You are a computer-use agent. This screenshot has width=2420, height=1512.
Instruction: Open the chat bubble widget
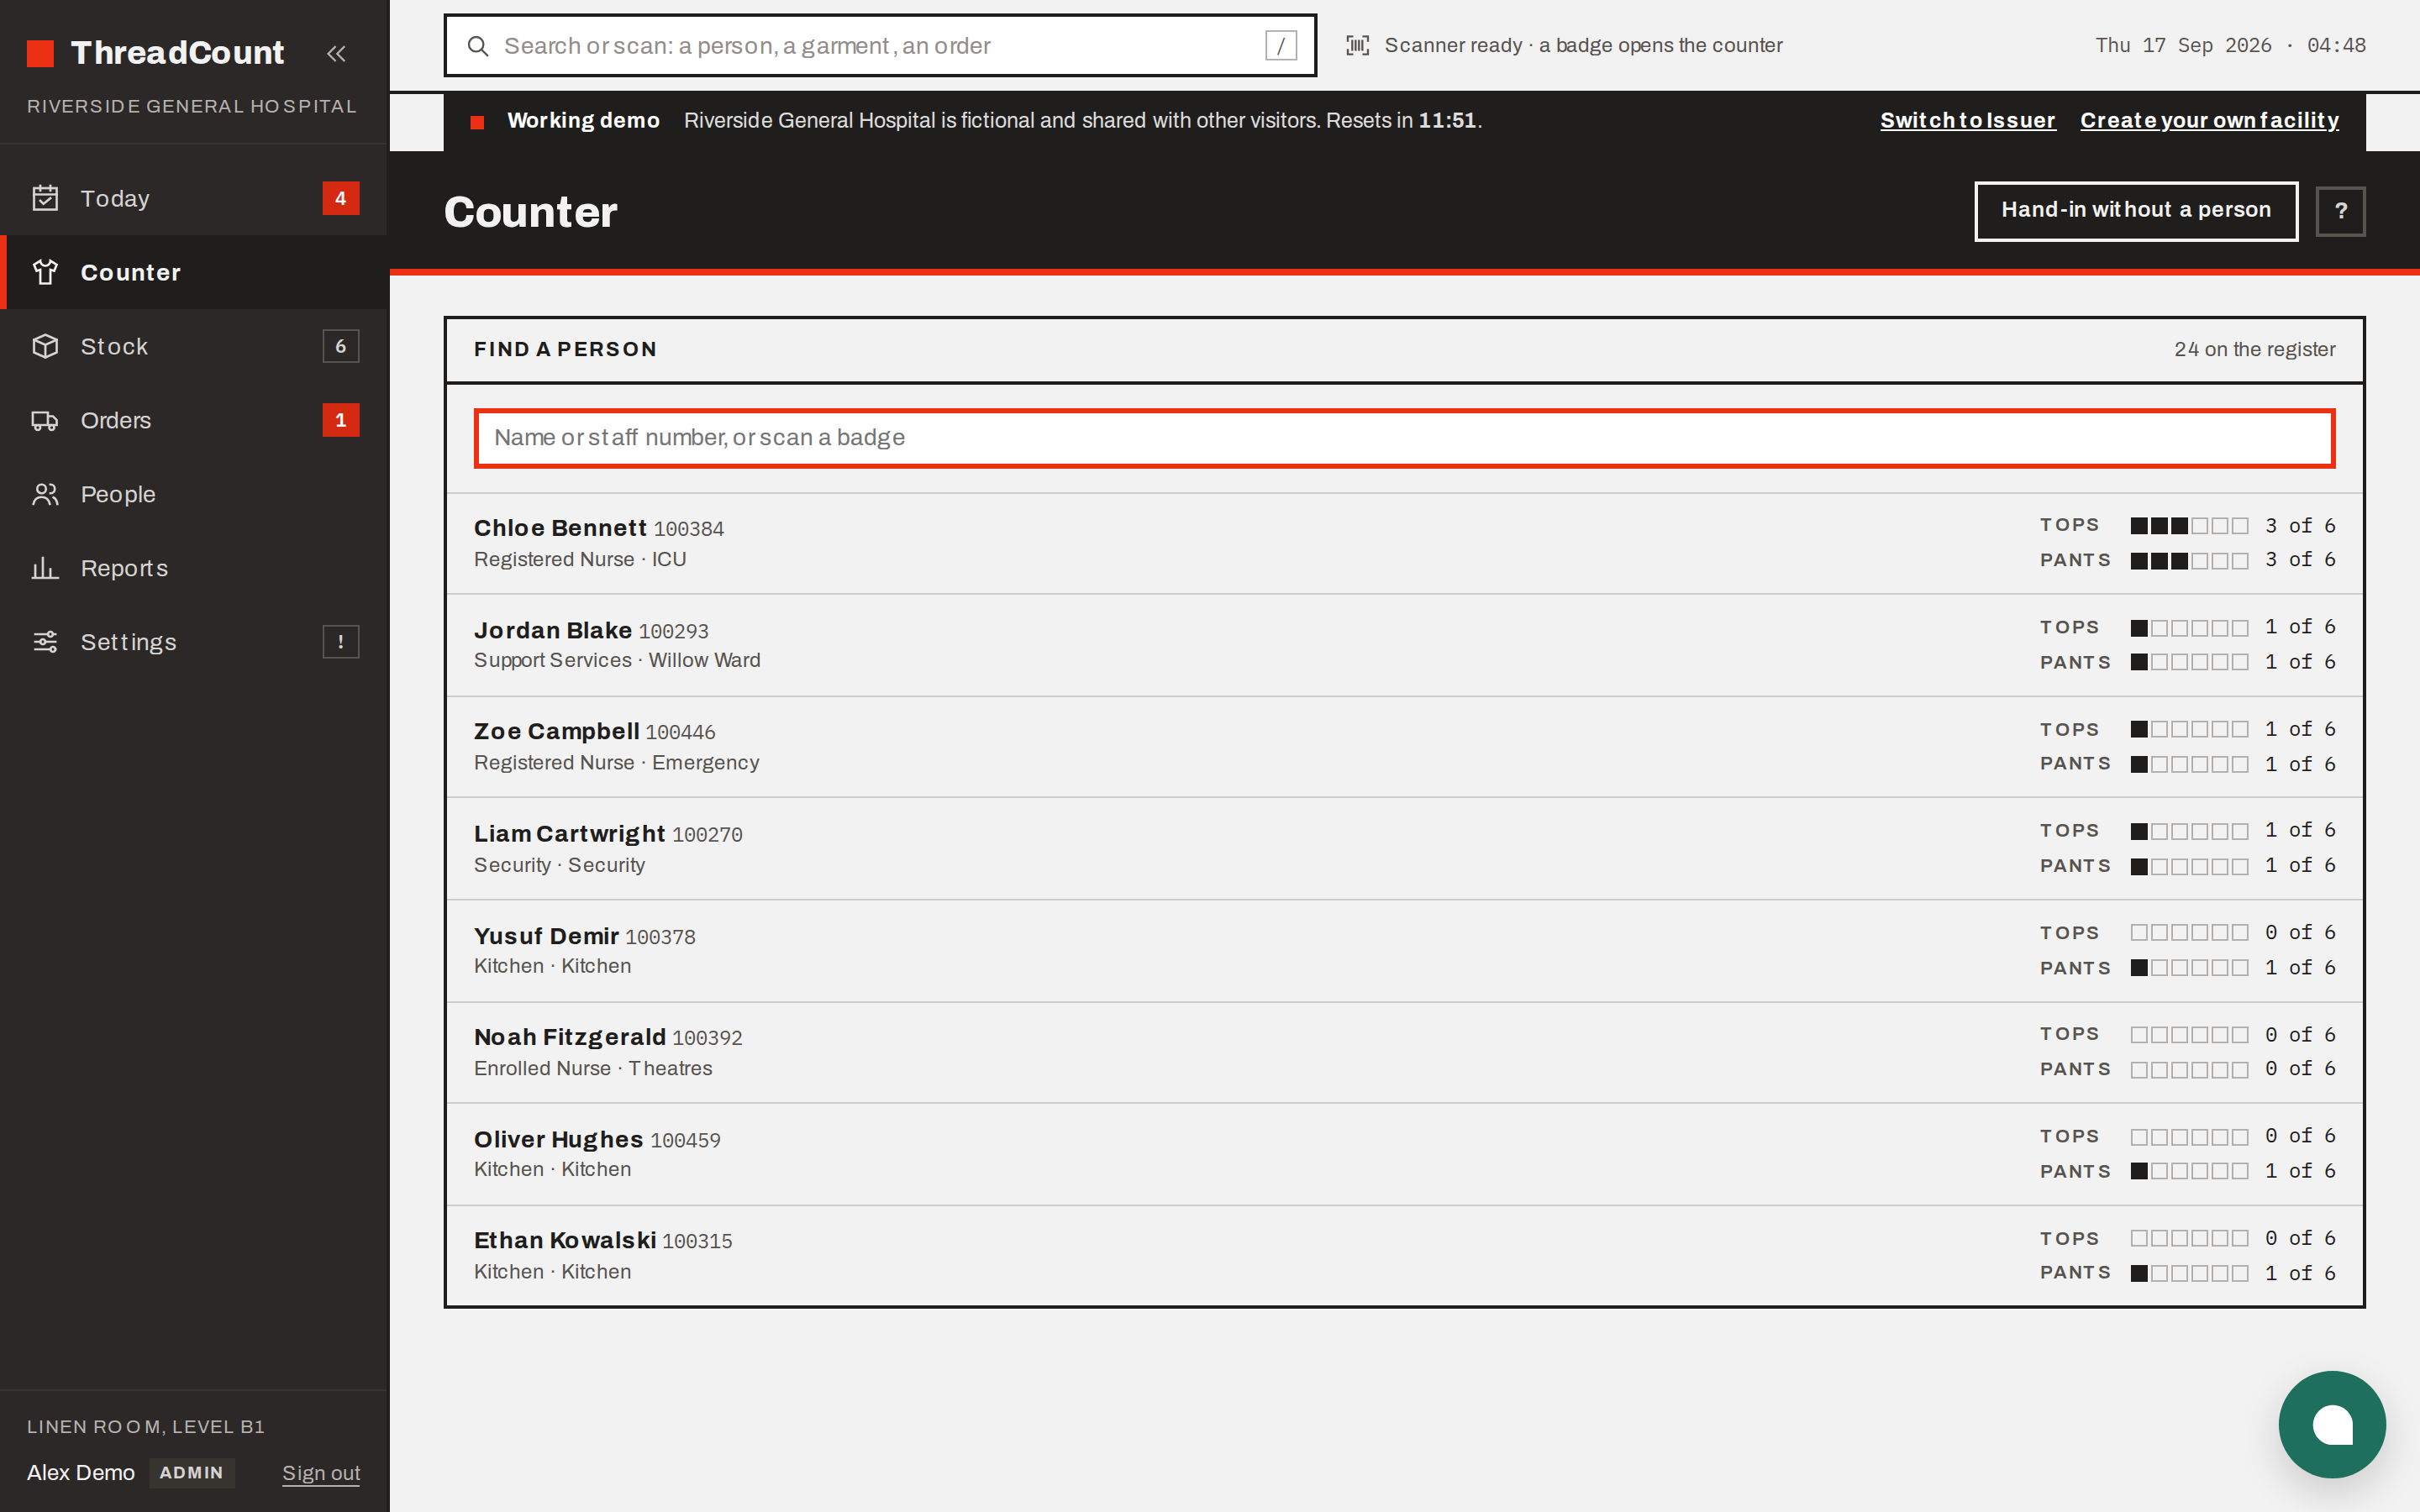(x=2332, y=1424)
